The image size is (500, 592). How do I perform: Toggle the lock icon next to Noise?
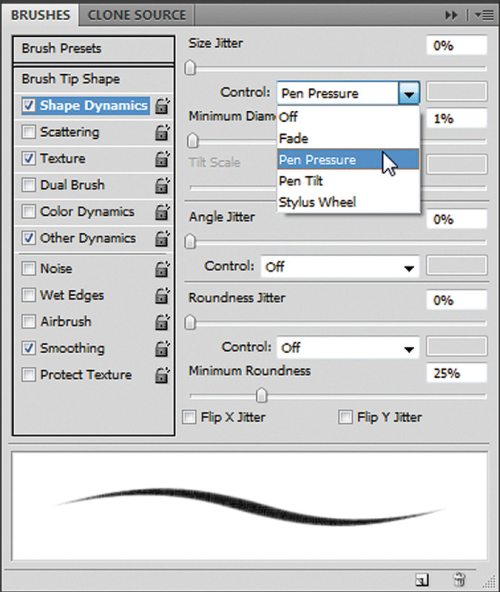click(162, 269)
